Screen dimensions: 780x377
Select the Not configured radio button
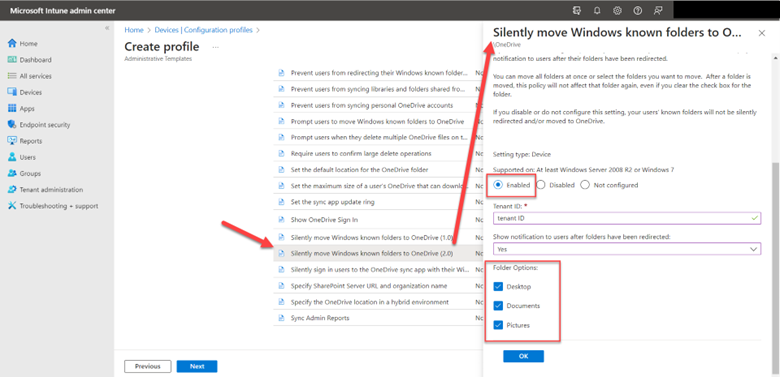[x=585, y=185]
